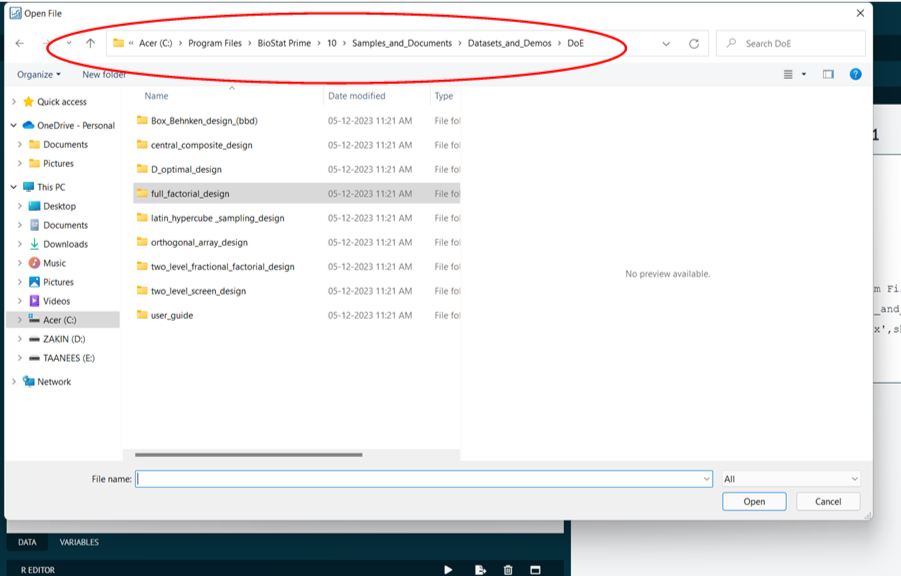Expand the ZAKIN (D:) drive node
This screenshot has width=901, height=576.
coord(20,339)
